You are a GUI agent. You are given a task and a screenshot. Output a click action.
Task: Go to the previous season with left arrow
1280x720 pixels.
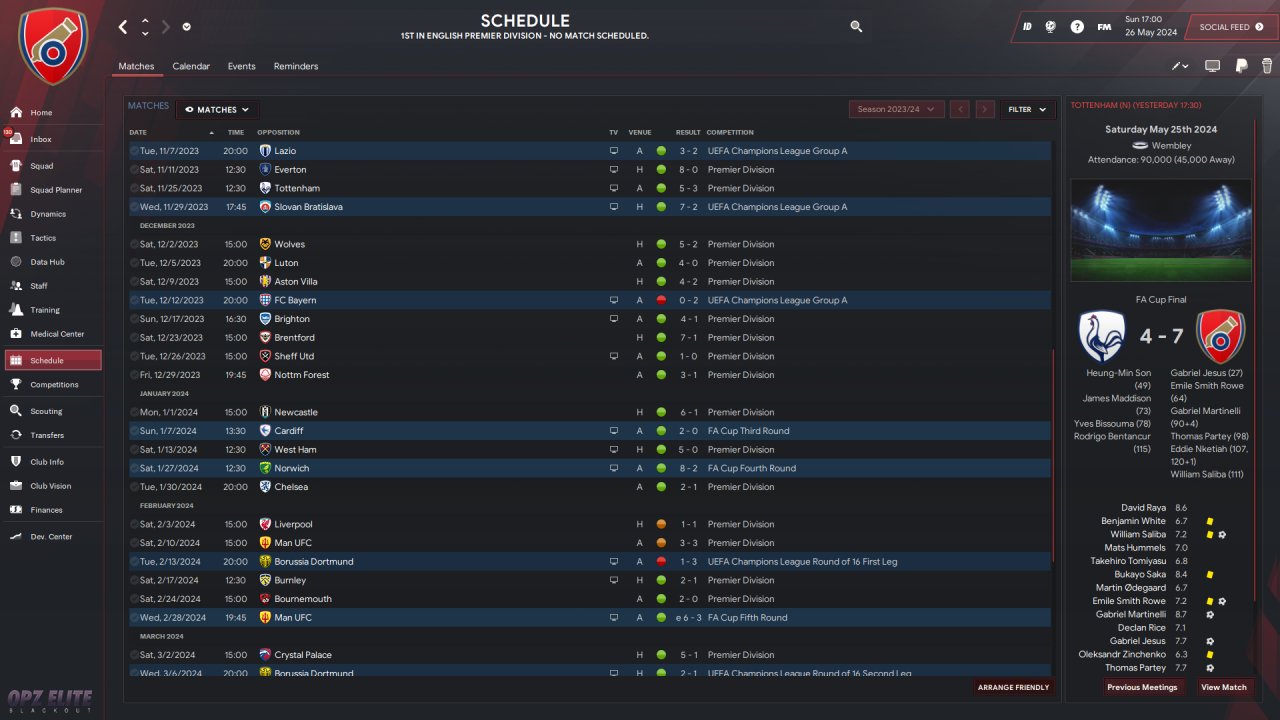pyautogui.click(x=960, y=110)
